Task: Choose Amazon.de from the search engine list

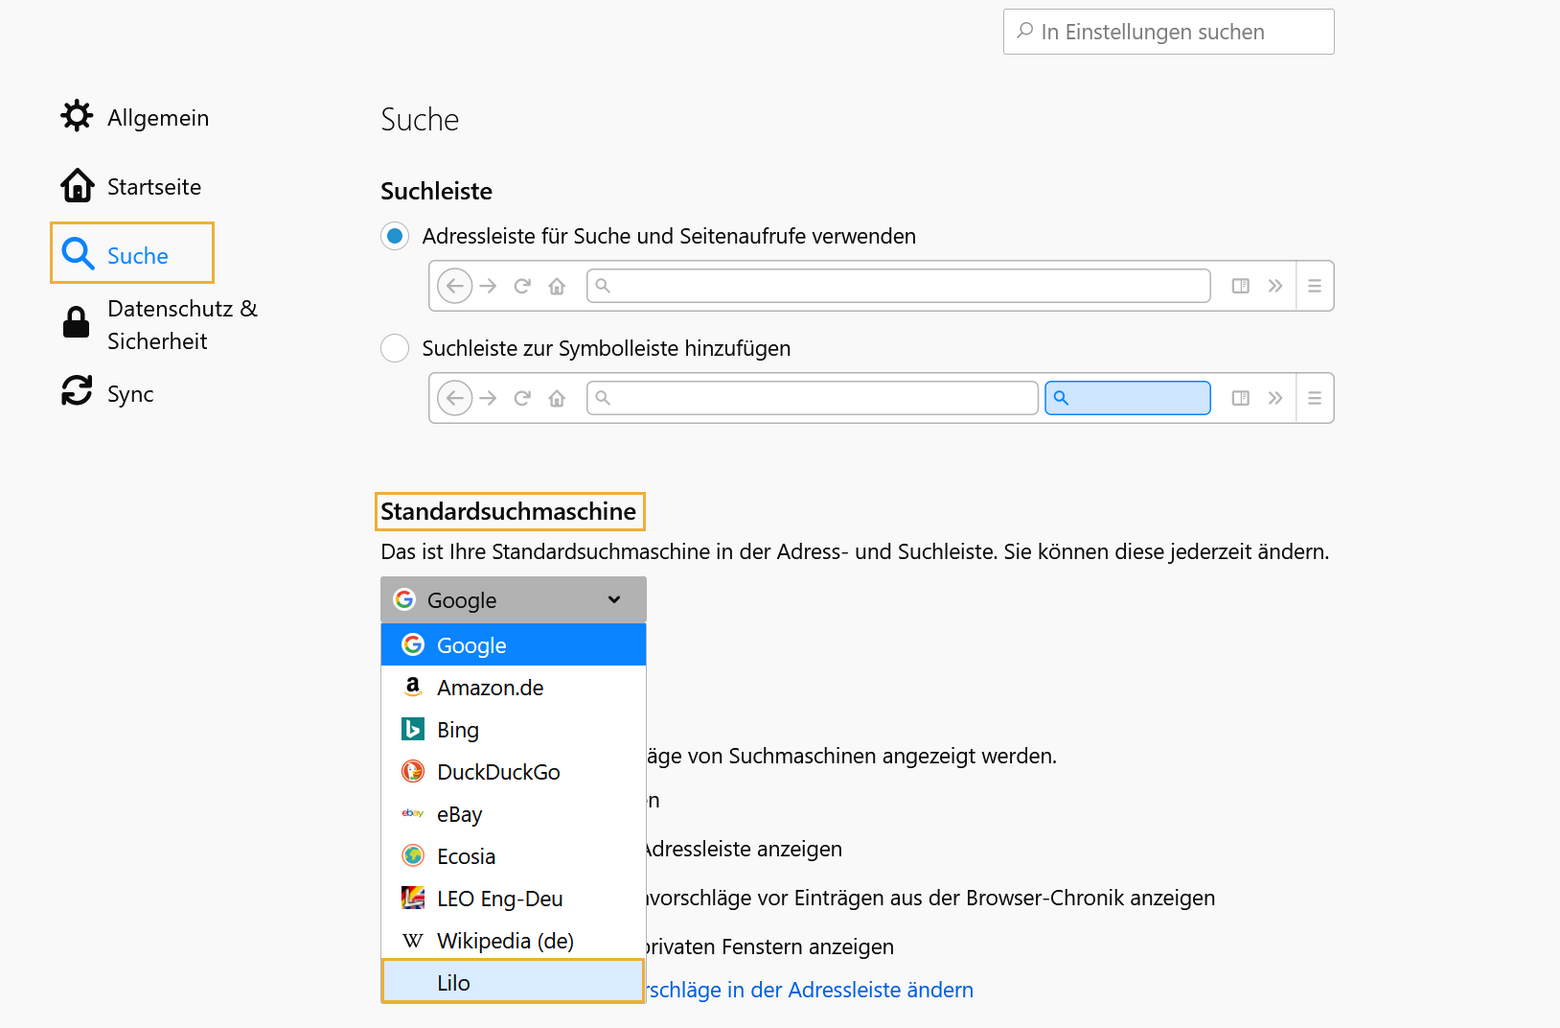Action: tap(490, 687)
